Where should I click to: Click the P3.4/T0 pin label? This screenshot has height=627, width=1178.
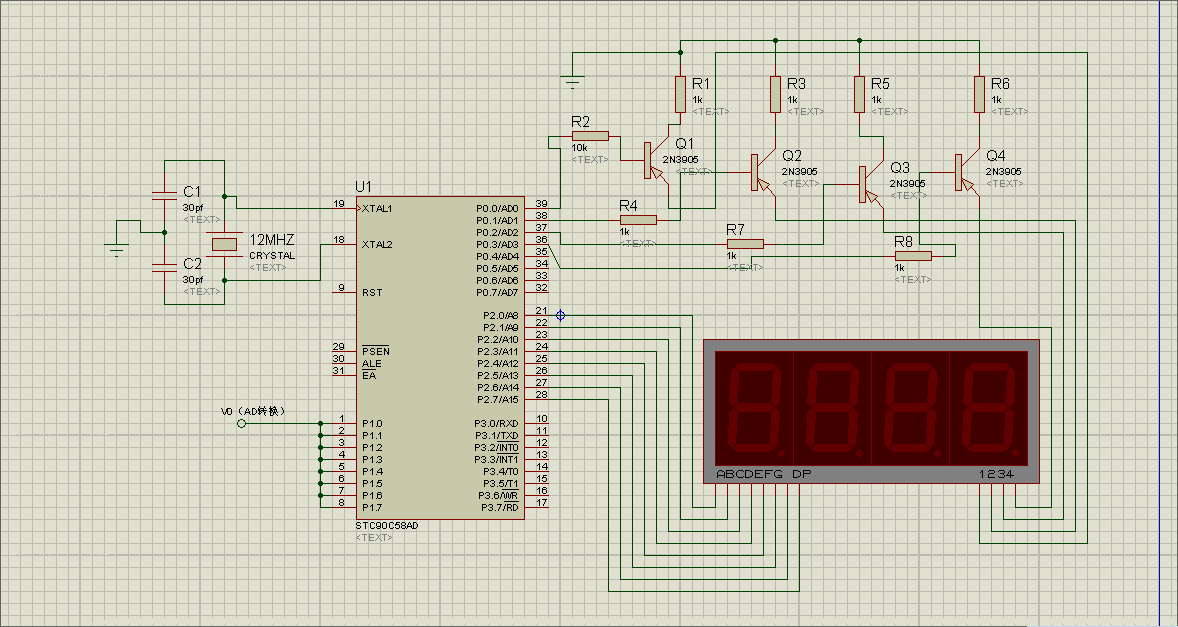(500, 471)
